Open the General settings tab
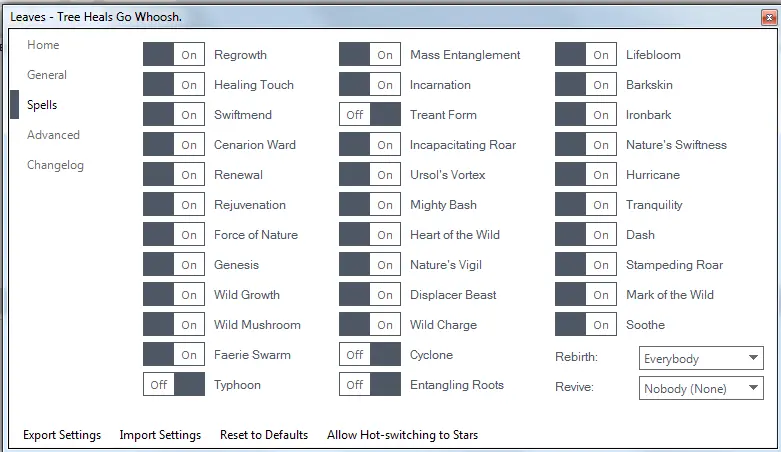 point(47,75)
